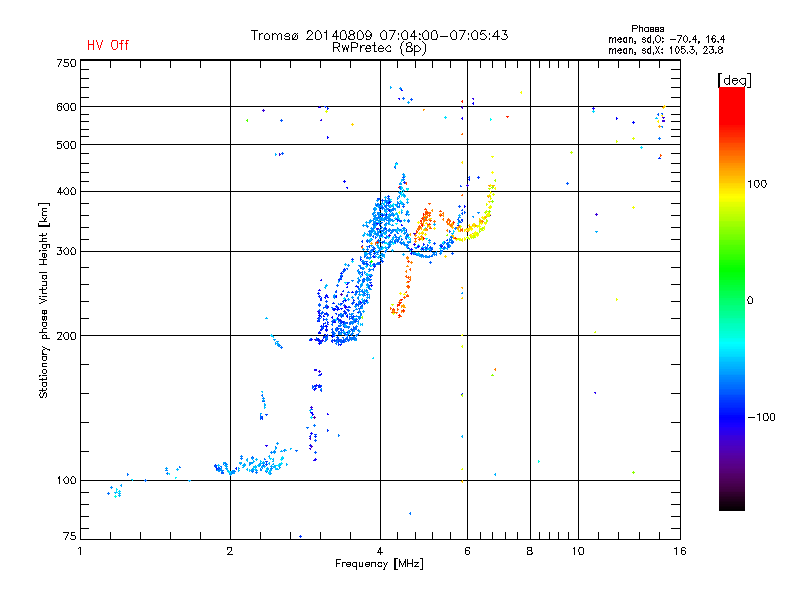Click the '16' frequency axis label
This screenshot has width=800, height=600.
pos(680,551)
